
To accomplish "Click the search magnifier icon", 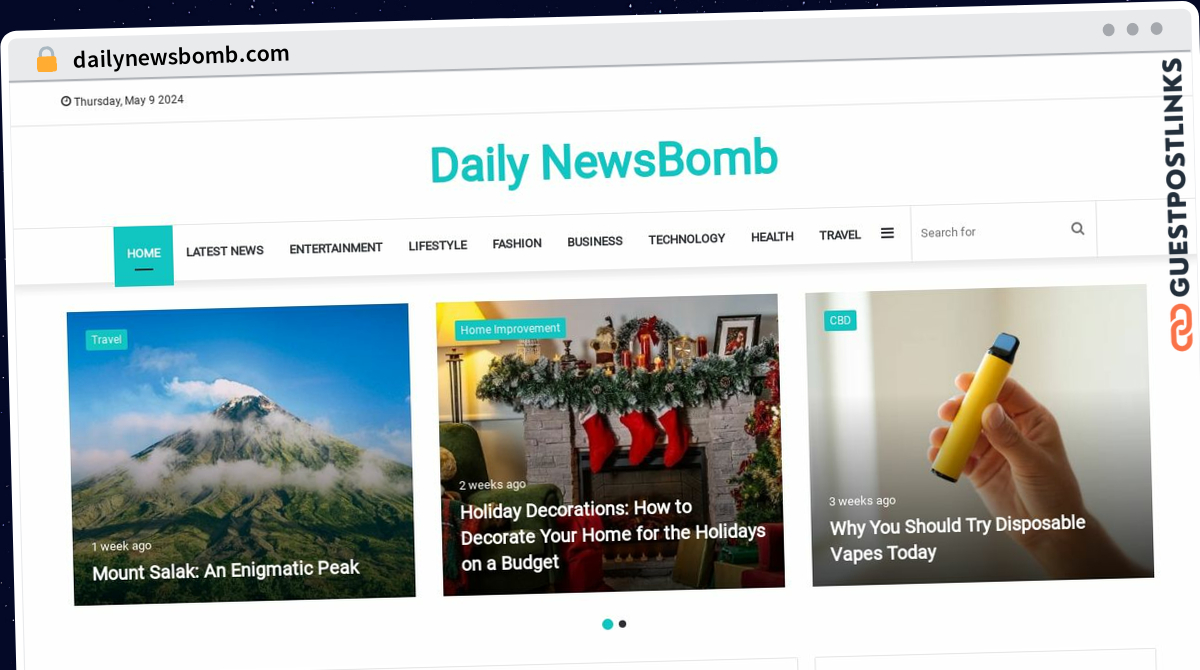I will coord(1077,229).
